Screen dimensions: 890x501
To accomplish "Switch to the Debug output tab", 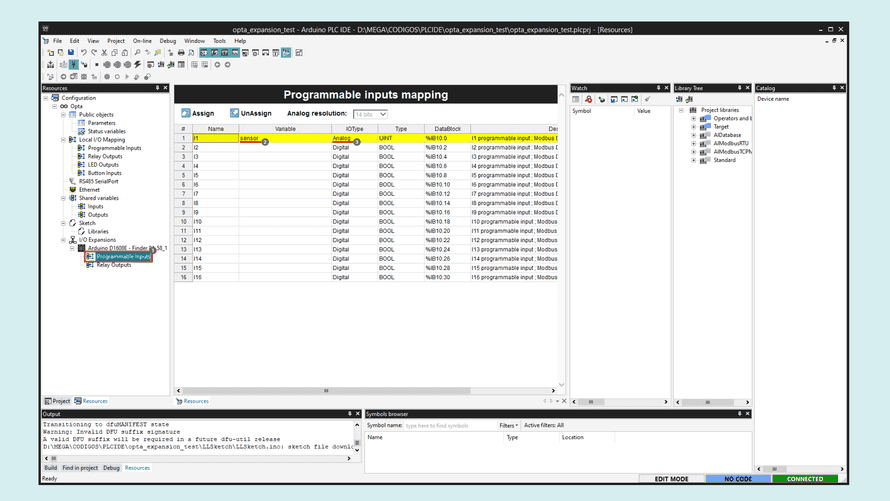I will click(x=111, y=468).
